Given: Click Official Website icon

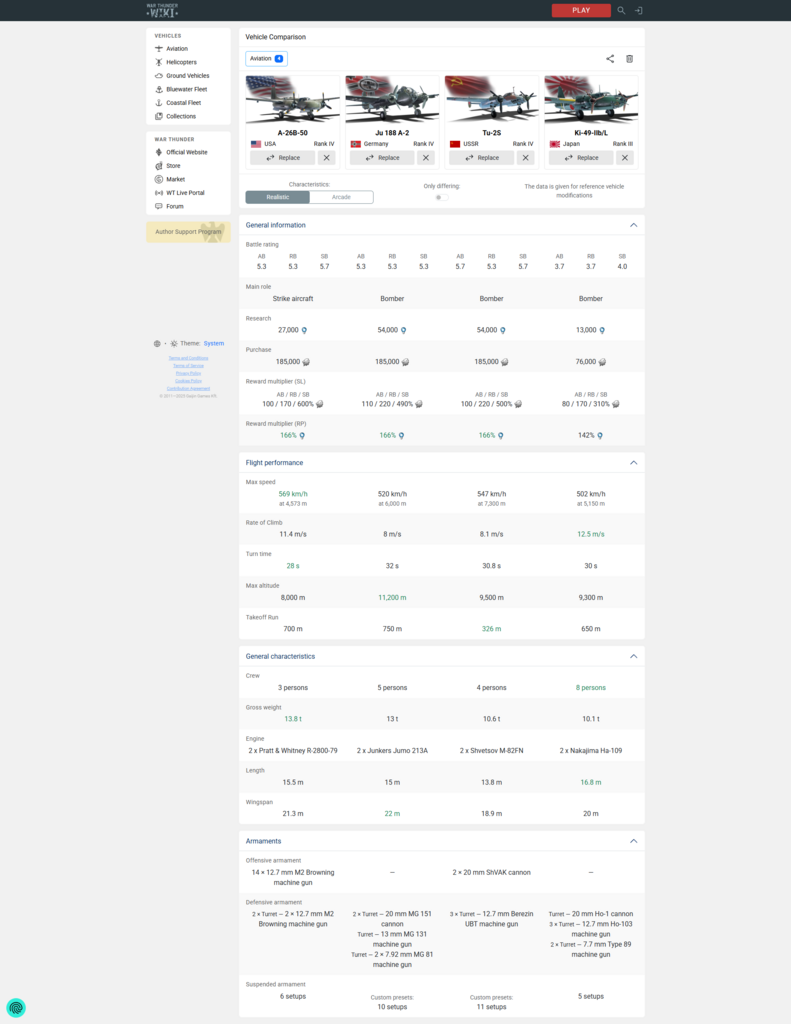Looking at the screenshot, I should point(159,152).
